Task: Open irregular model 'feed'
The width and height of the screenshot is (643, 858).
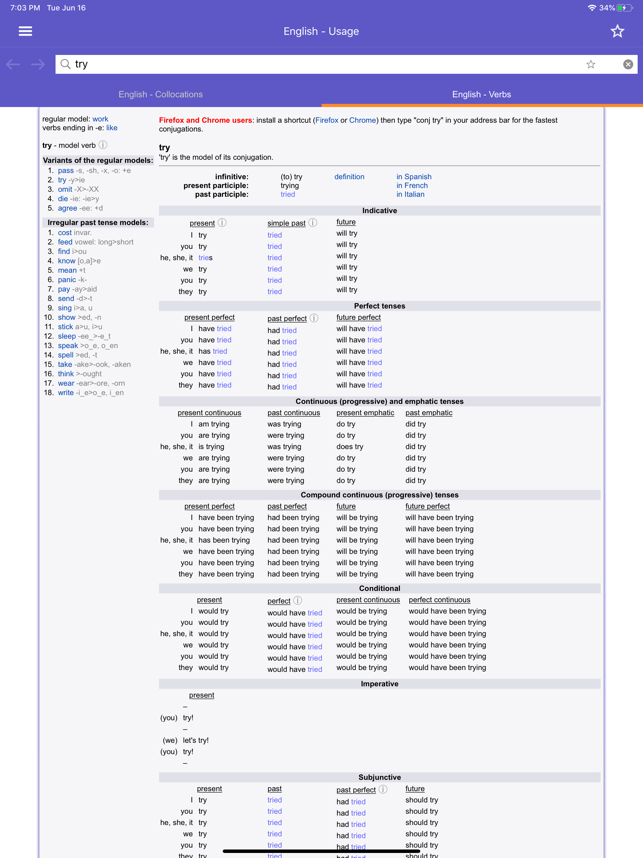Action: coord(65,242)
